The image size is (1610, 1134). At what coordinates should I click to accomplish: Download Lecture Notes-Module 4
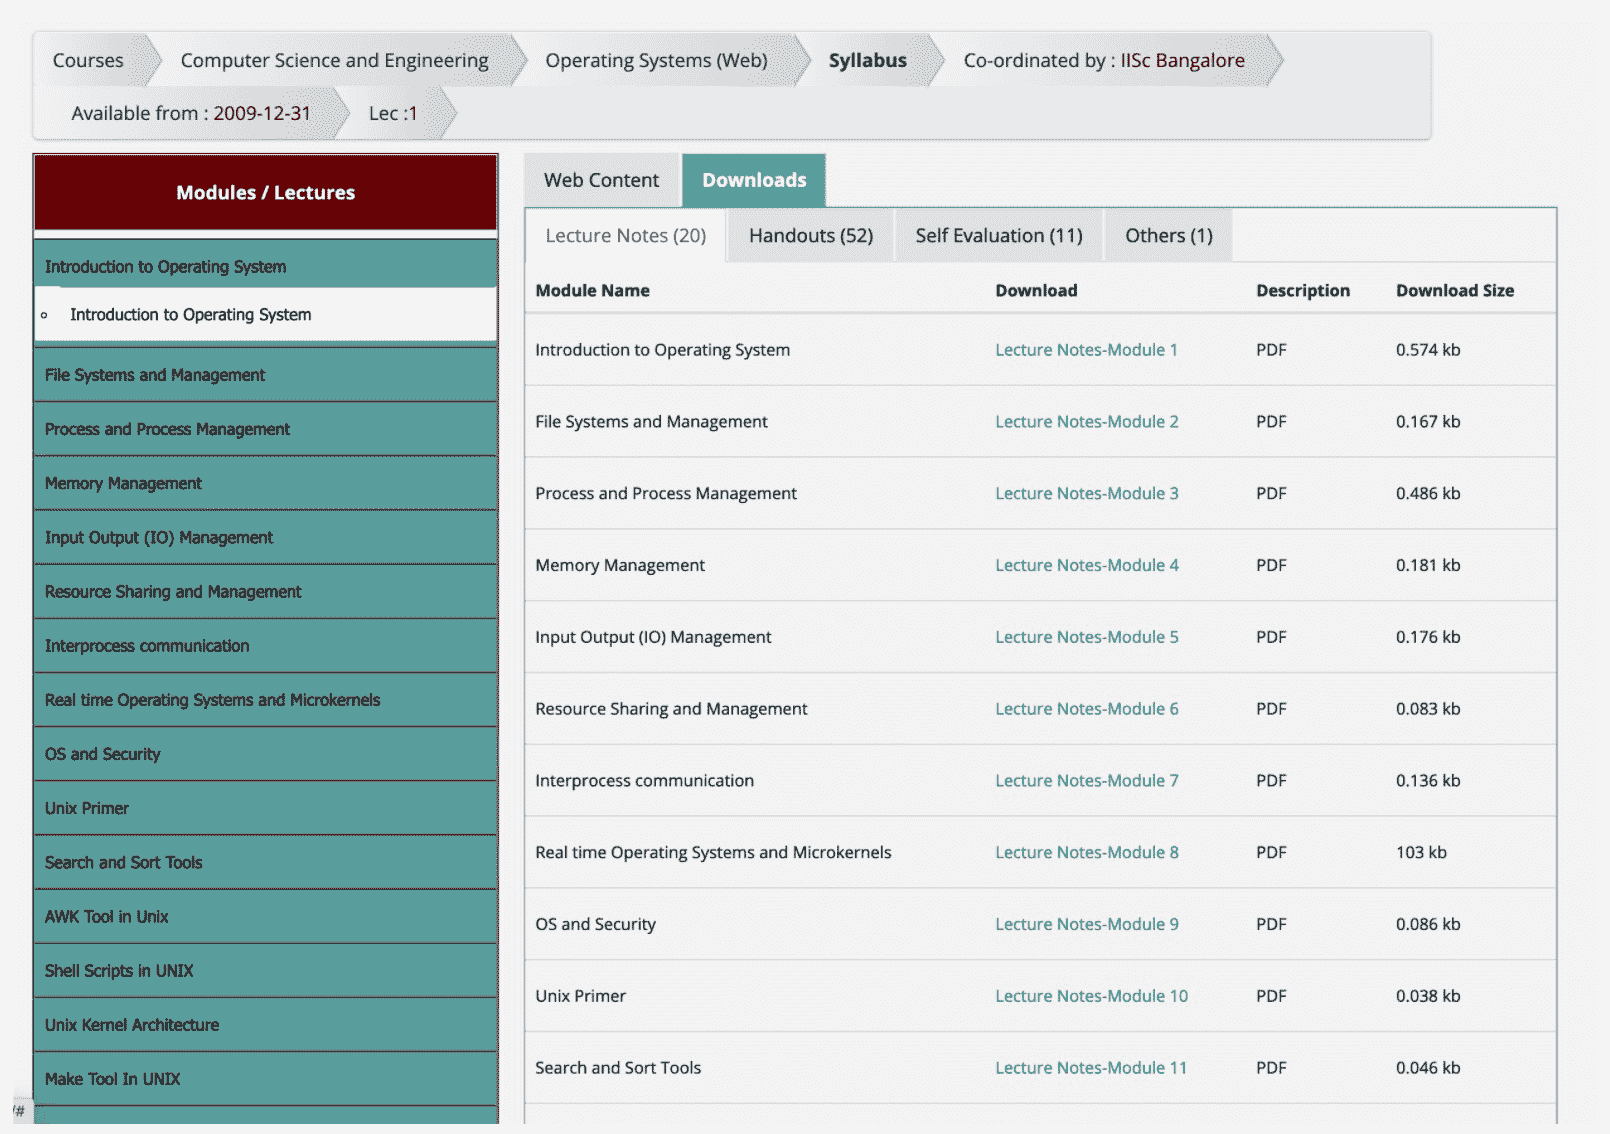point(1086,566)
